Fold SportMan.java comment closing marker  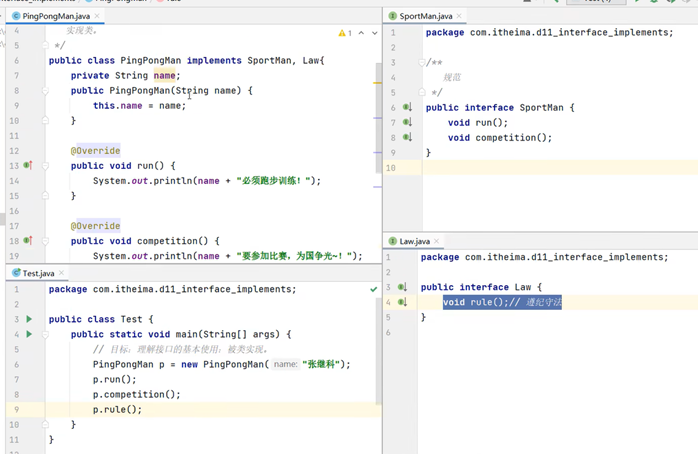[x=422, y=92]
